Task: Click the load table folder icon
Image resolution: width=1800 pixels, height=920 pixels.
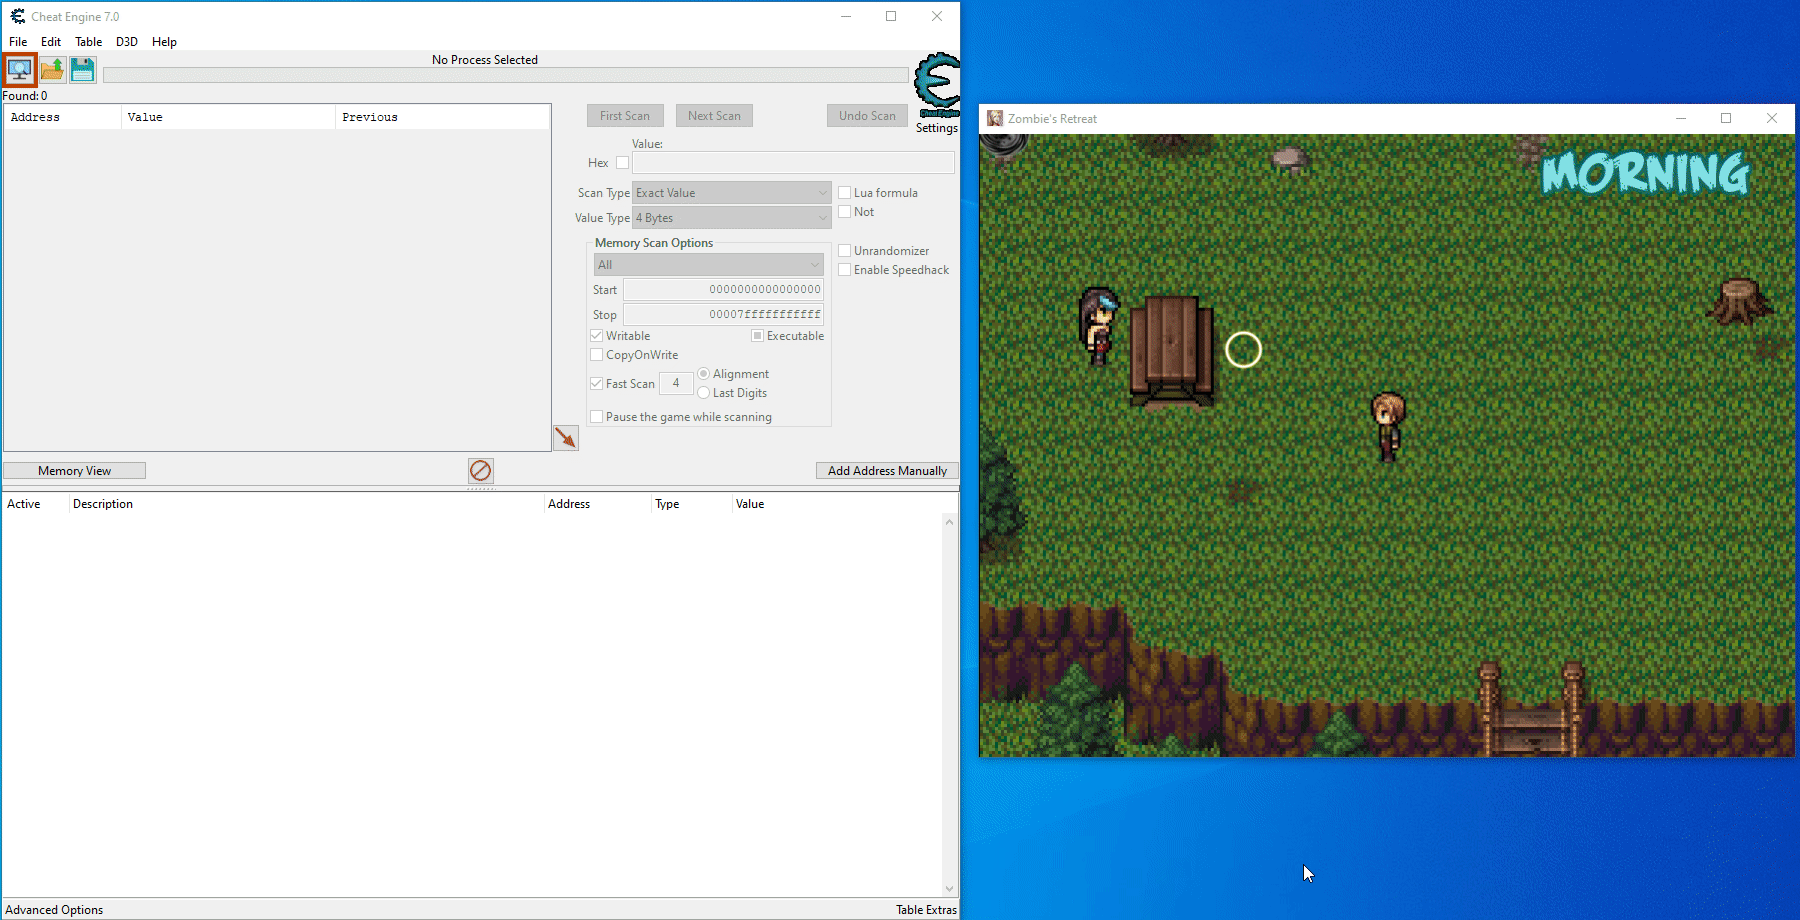Action: coord(52,70)
